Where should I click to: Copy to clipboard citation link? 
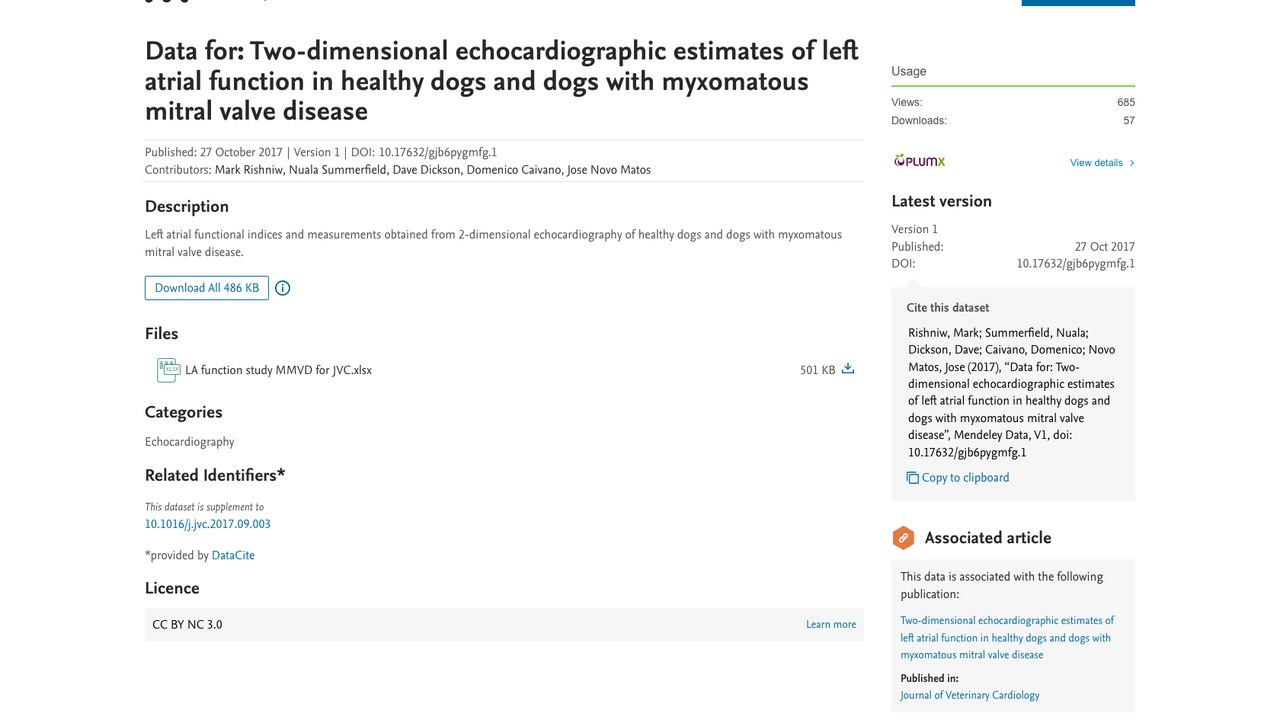point(965,478)
